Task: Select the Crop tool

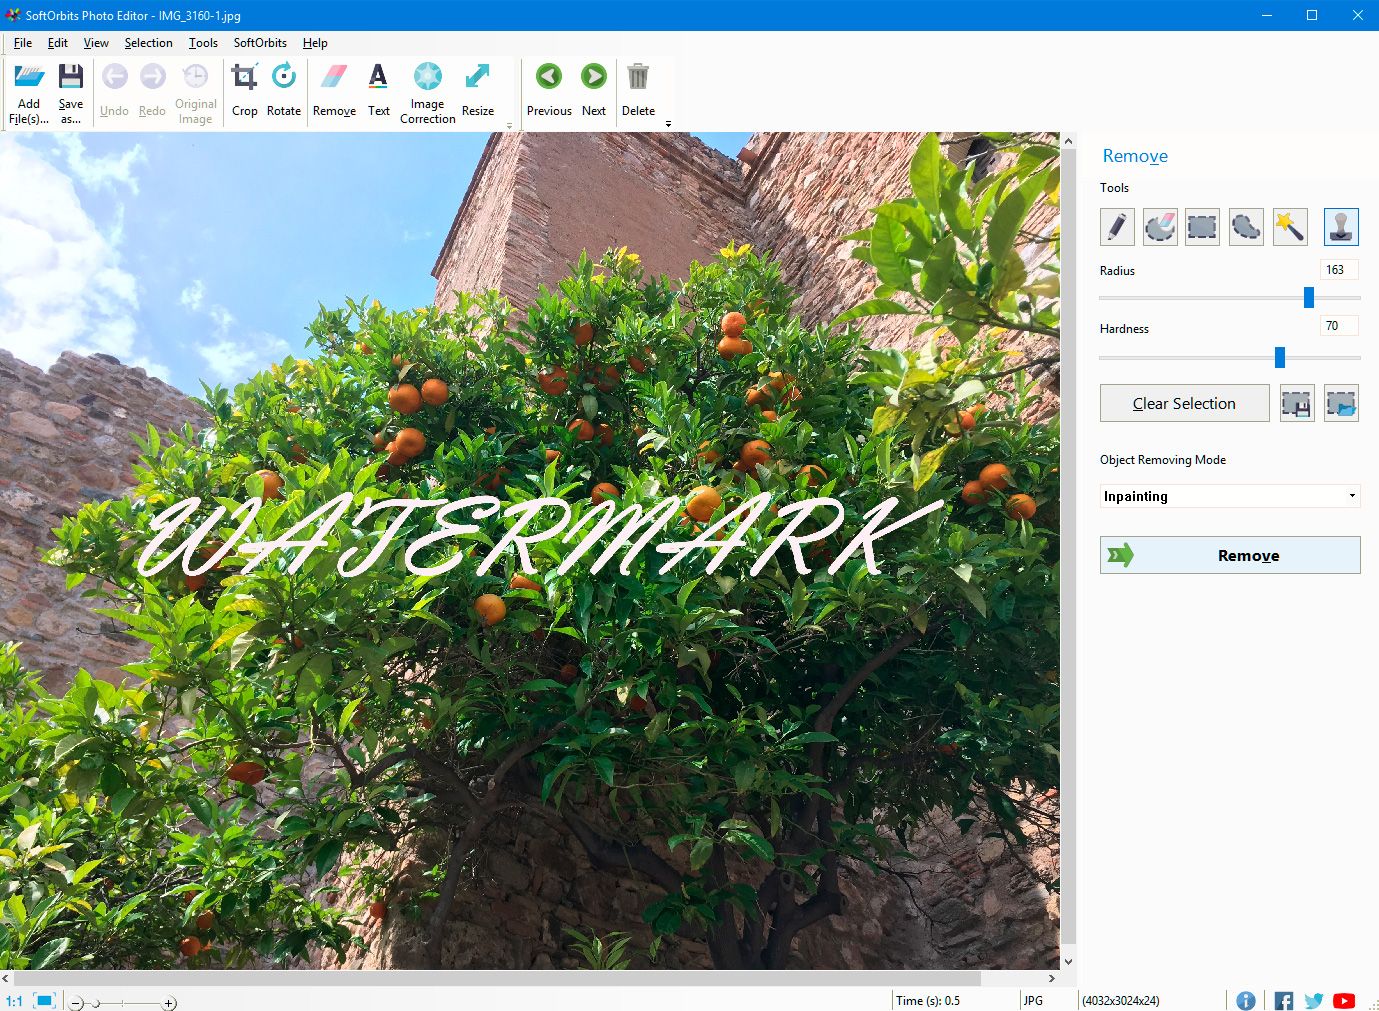Action: click(x=245, y=77)
